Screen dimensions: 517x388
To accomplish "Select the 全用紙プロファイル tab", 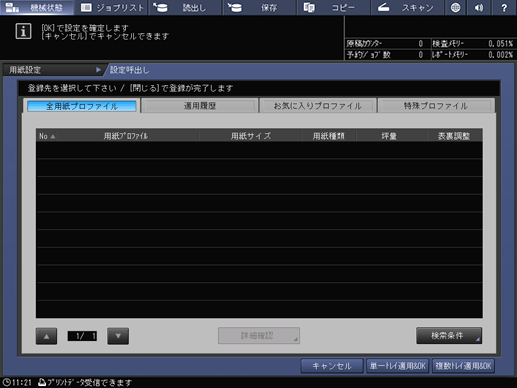I will 82,106.
